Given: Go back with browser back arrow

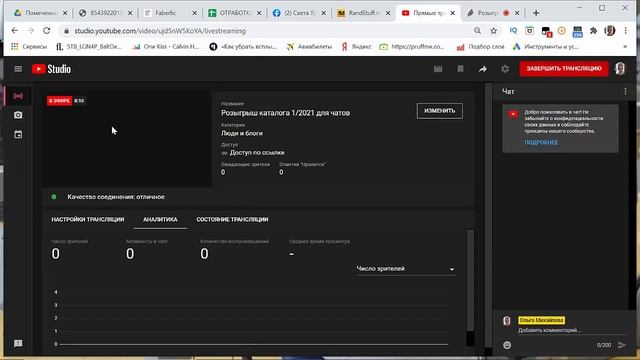Looking at the screenshot, I should pyautogui.click(x=15, y=31).
